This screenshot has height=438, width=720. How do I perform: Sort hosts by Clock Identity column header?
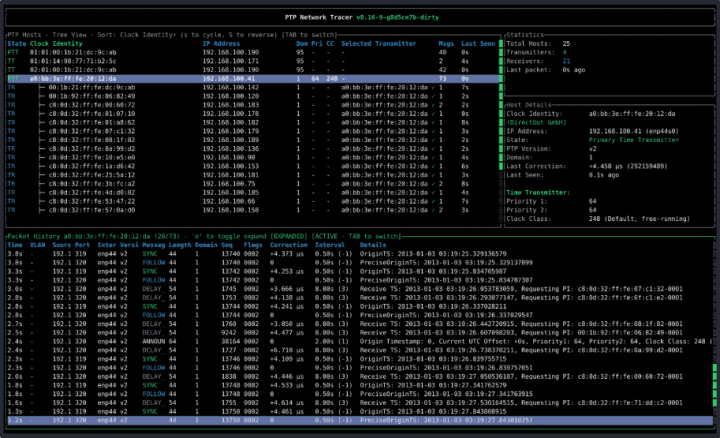click(x=56, y=43)
